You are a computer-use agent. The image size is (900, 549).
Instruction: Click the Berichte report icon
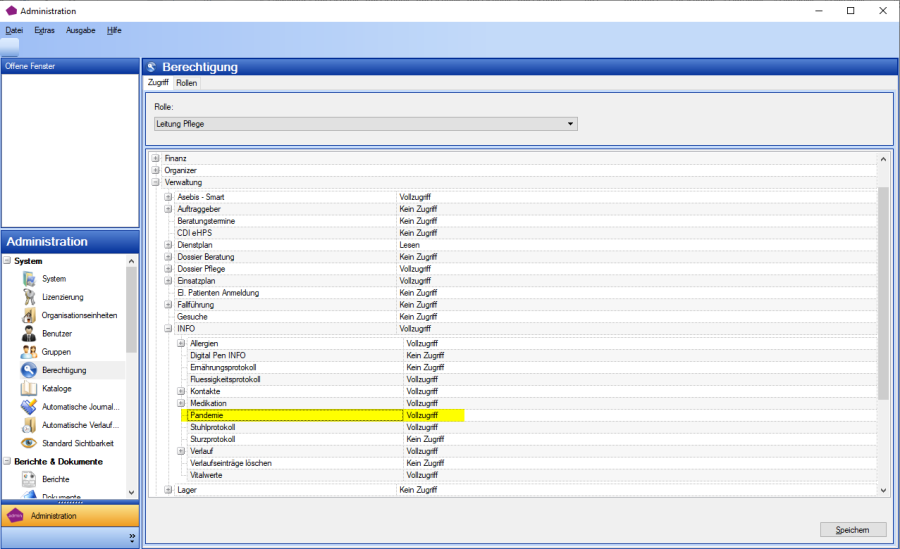tap(29, 480)
